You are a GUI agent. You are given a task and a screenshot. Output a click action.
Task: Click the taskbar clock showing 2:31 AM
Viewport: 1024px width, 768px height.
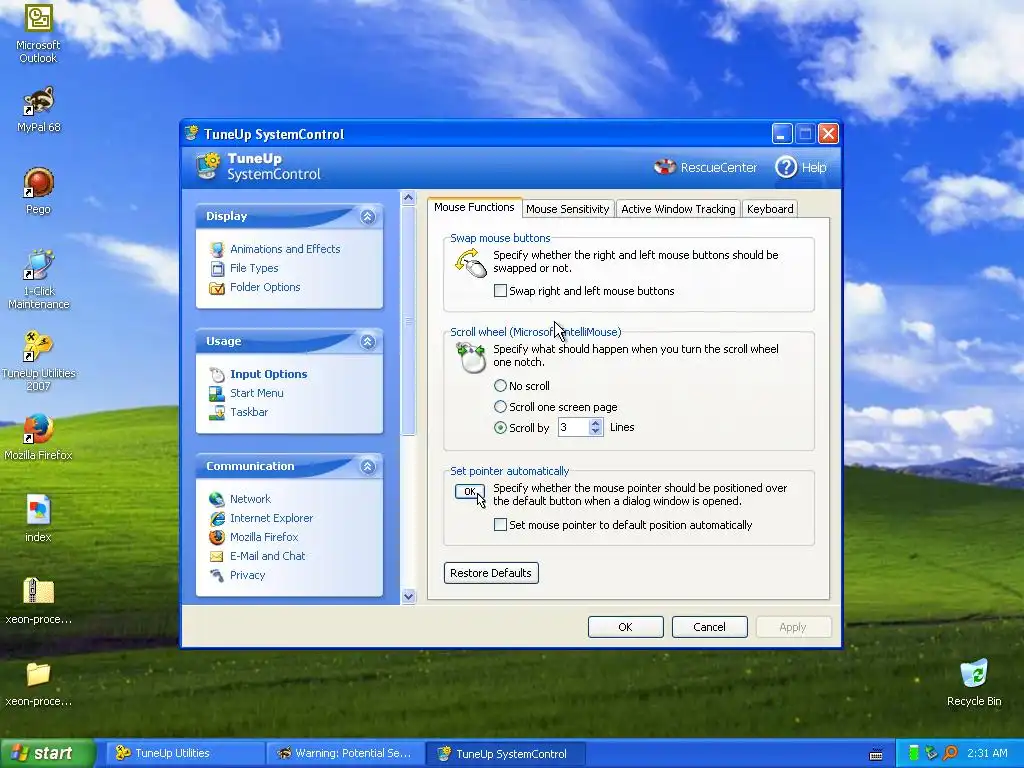click(x=987, y=753)
